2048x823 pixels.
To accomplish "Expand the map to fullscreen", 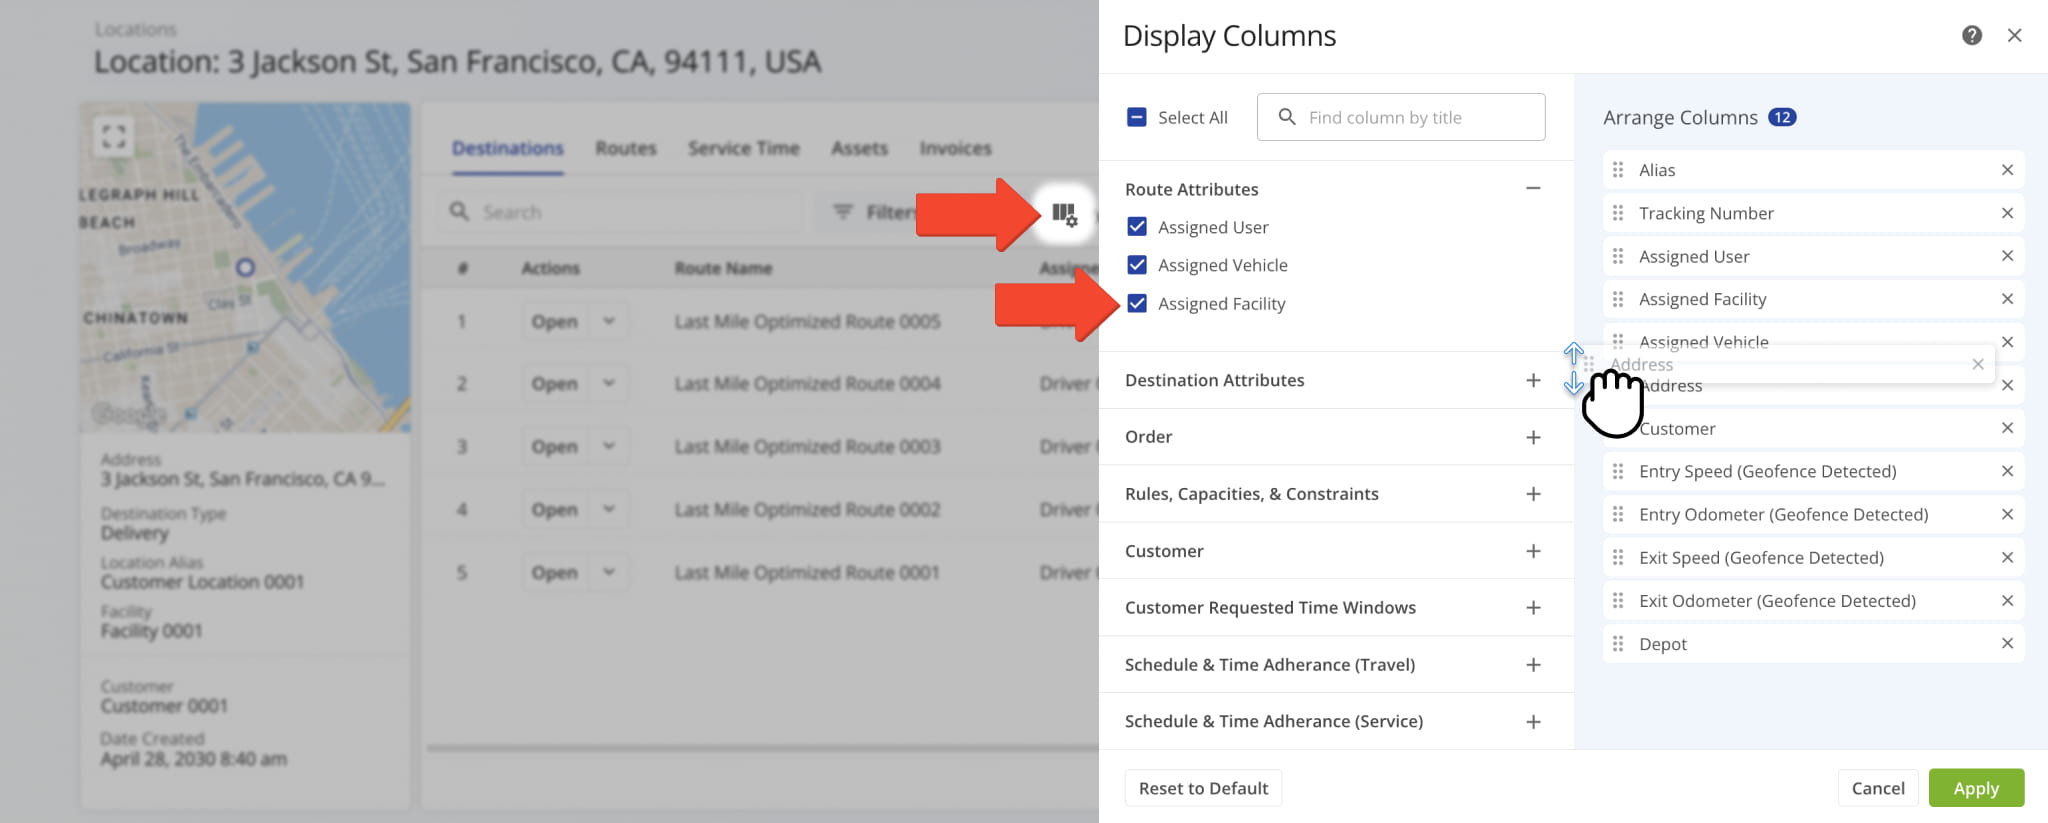I will coord(114,135).
